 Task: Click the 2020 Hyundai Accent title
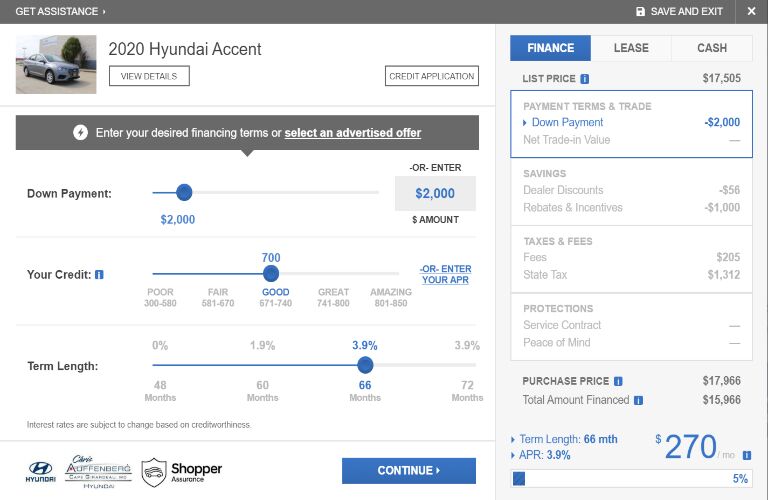tap(185, 49)
